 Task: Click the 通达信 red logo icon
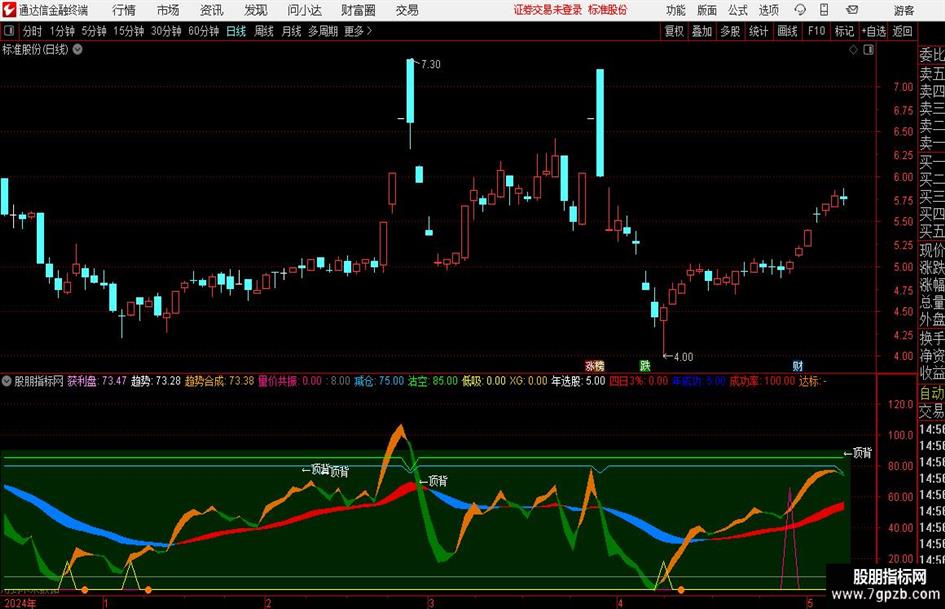[x=9, y=10]
